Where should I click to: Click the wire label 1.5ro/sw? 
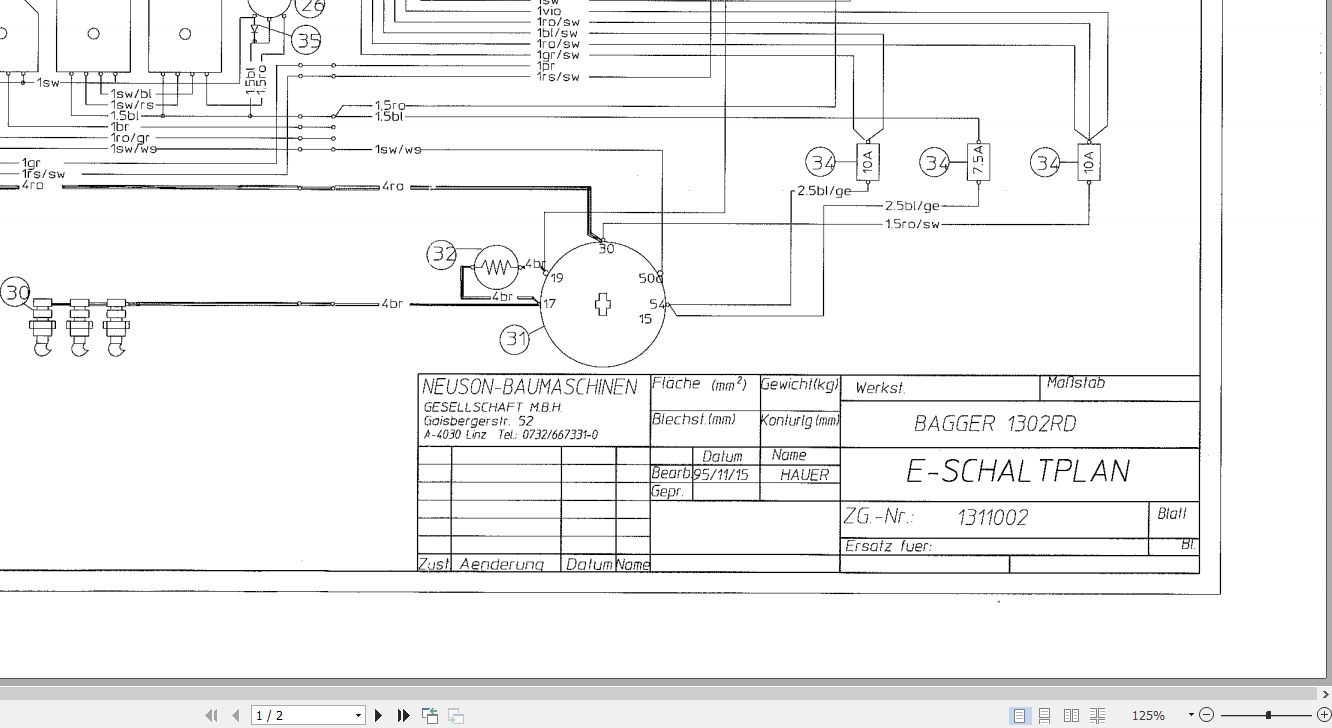912,223
